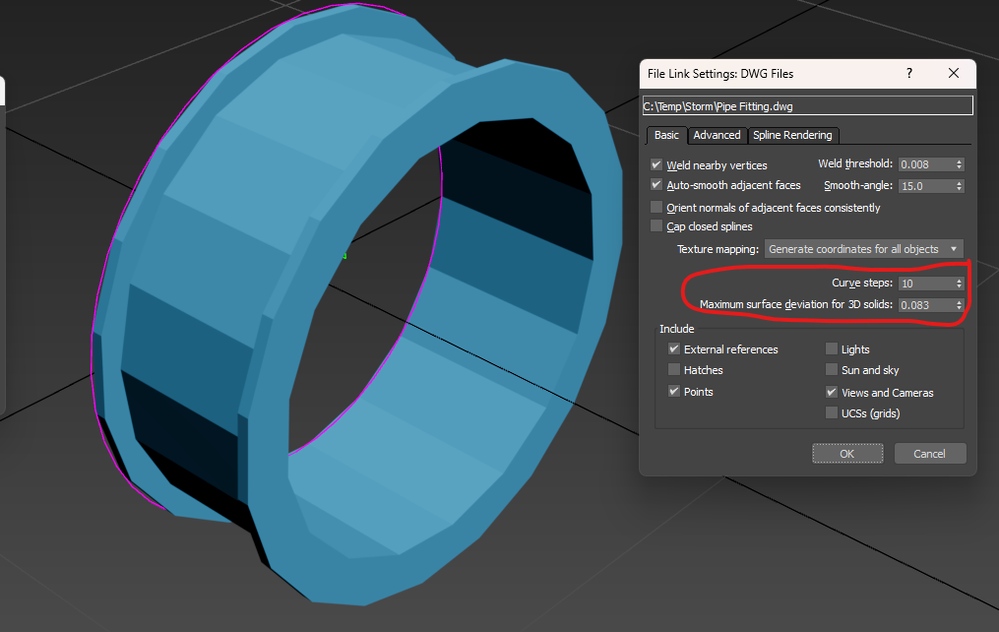Screen dimensions: 999x632
Task: Enable Hatches include option
Action: 673,370
